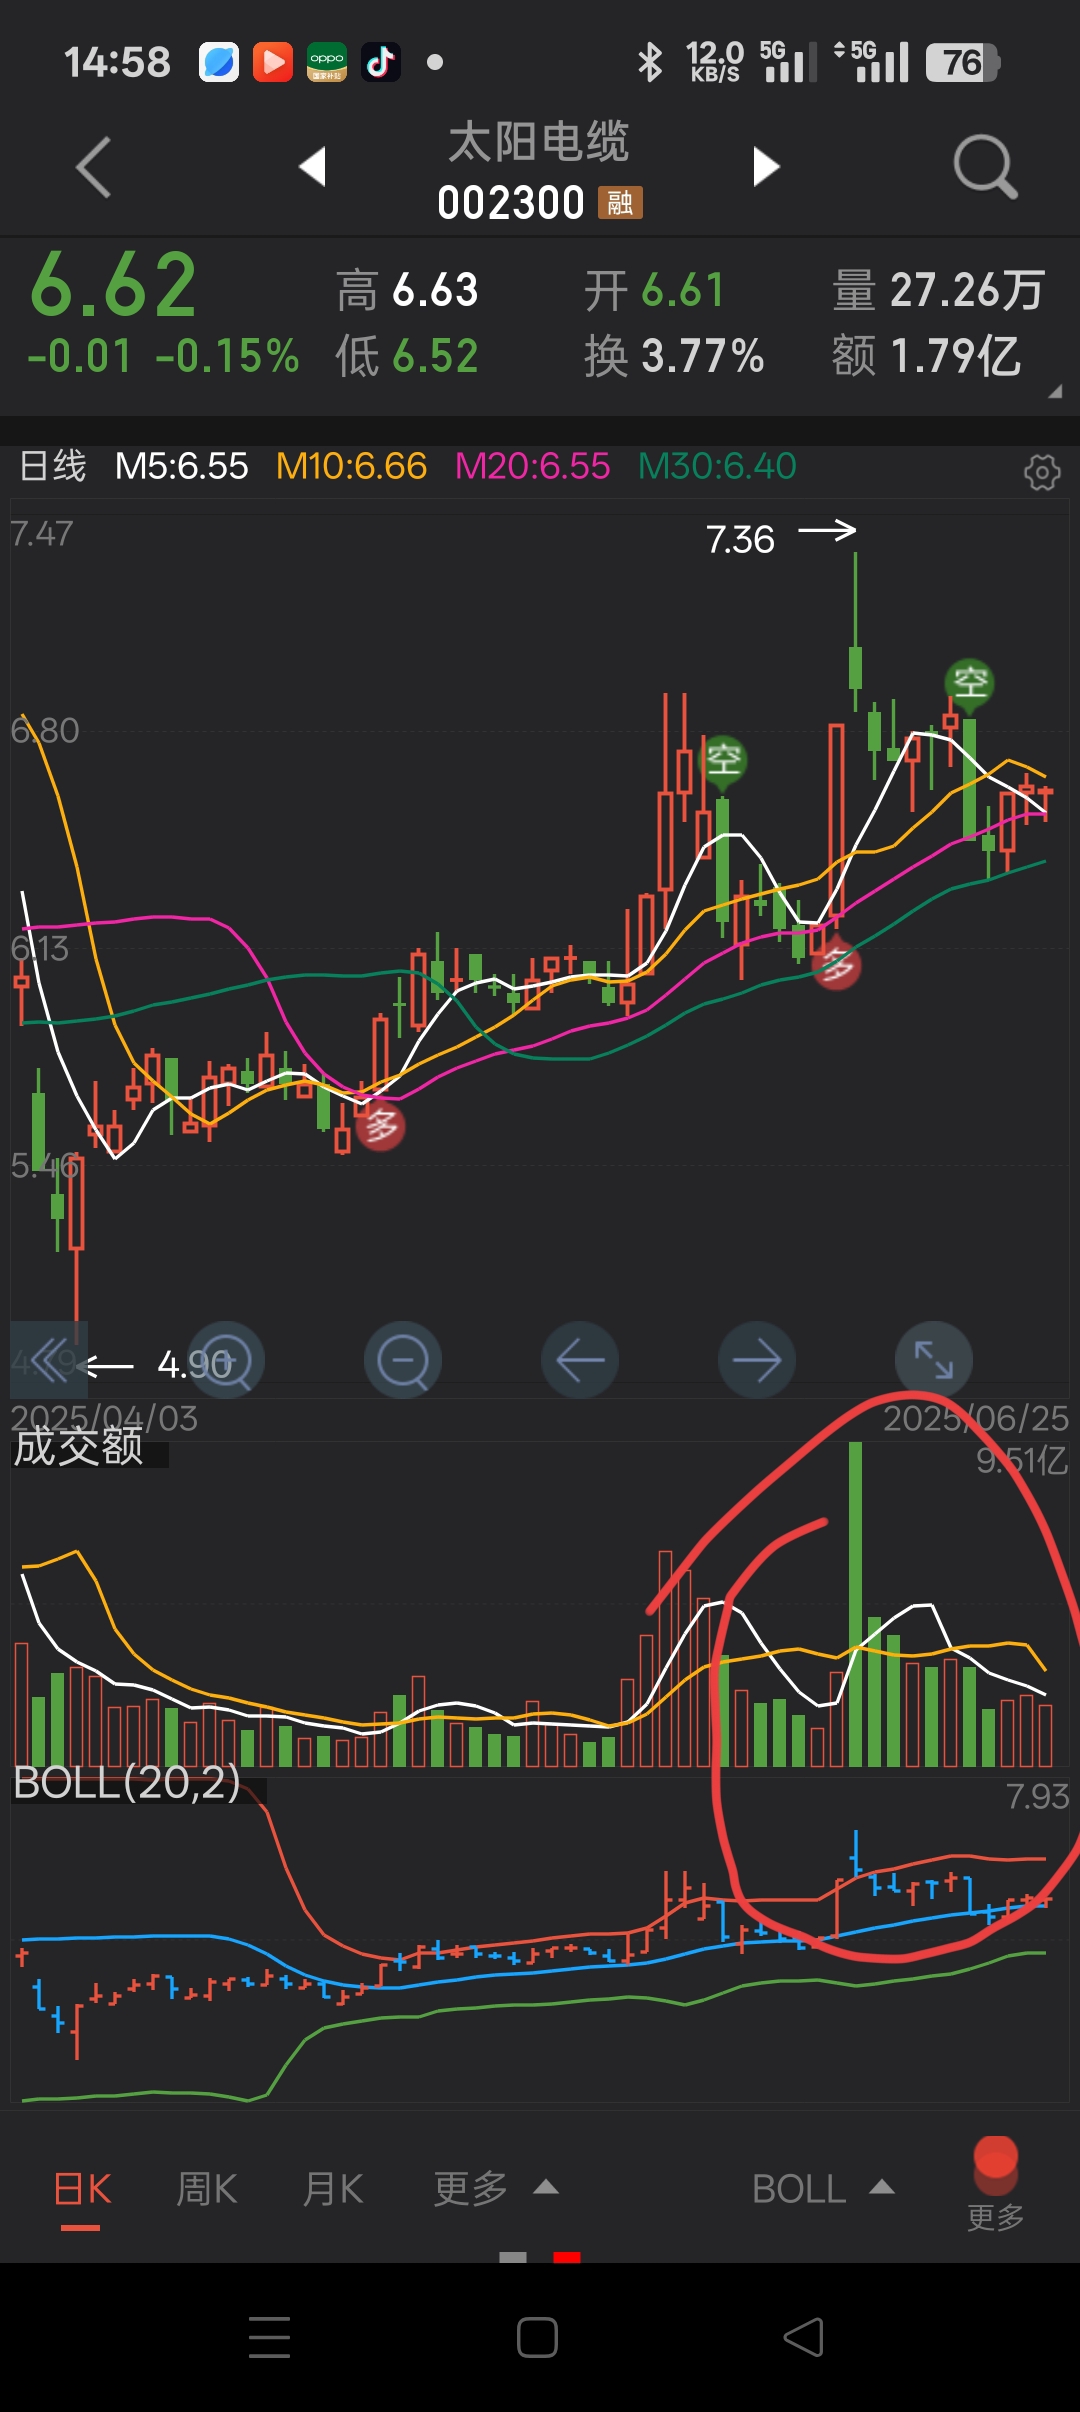
Task: Tap the -0.15% change percentage
Action: [x=227, y=356]
